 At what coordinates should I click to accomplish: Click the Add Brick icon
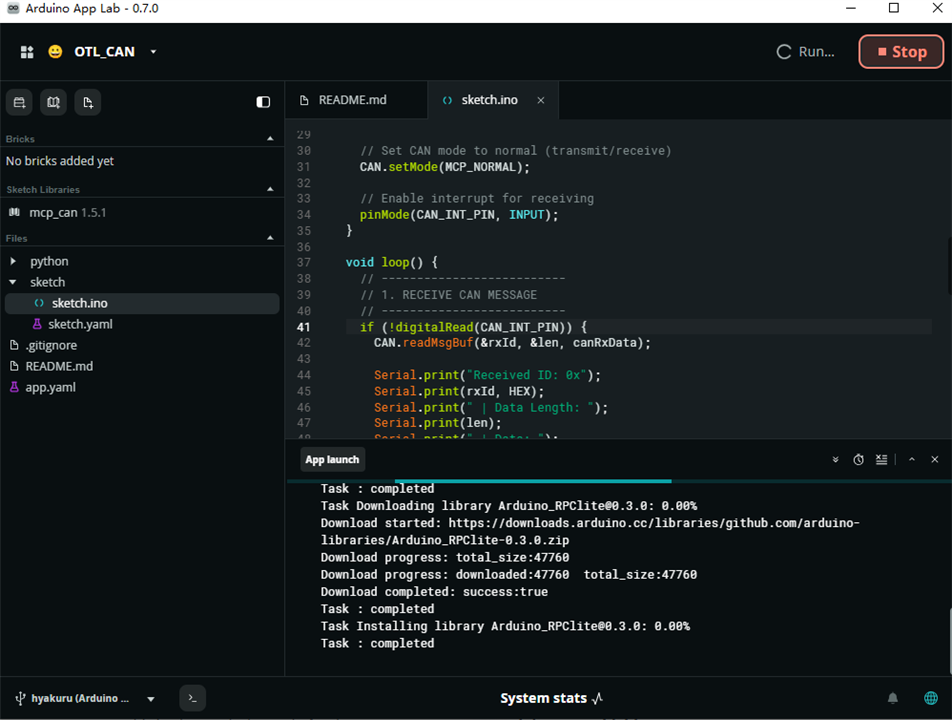coord(19,102)
